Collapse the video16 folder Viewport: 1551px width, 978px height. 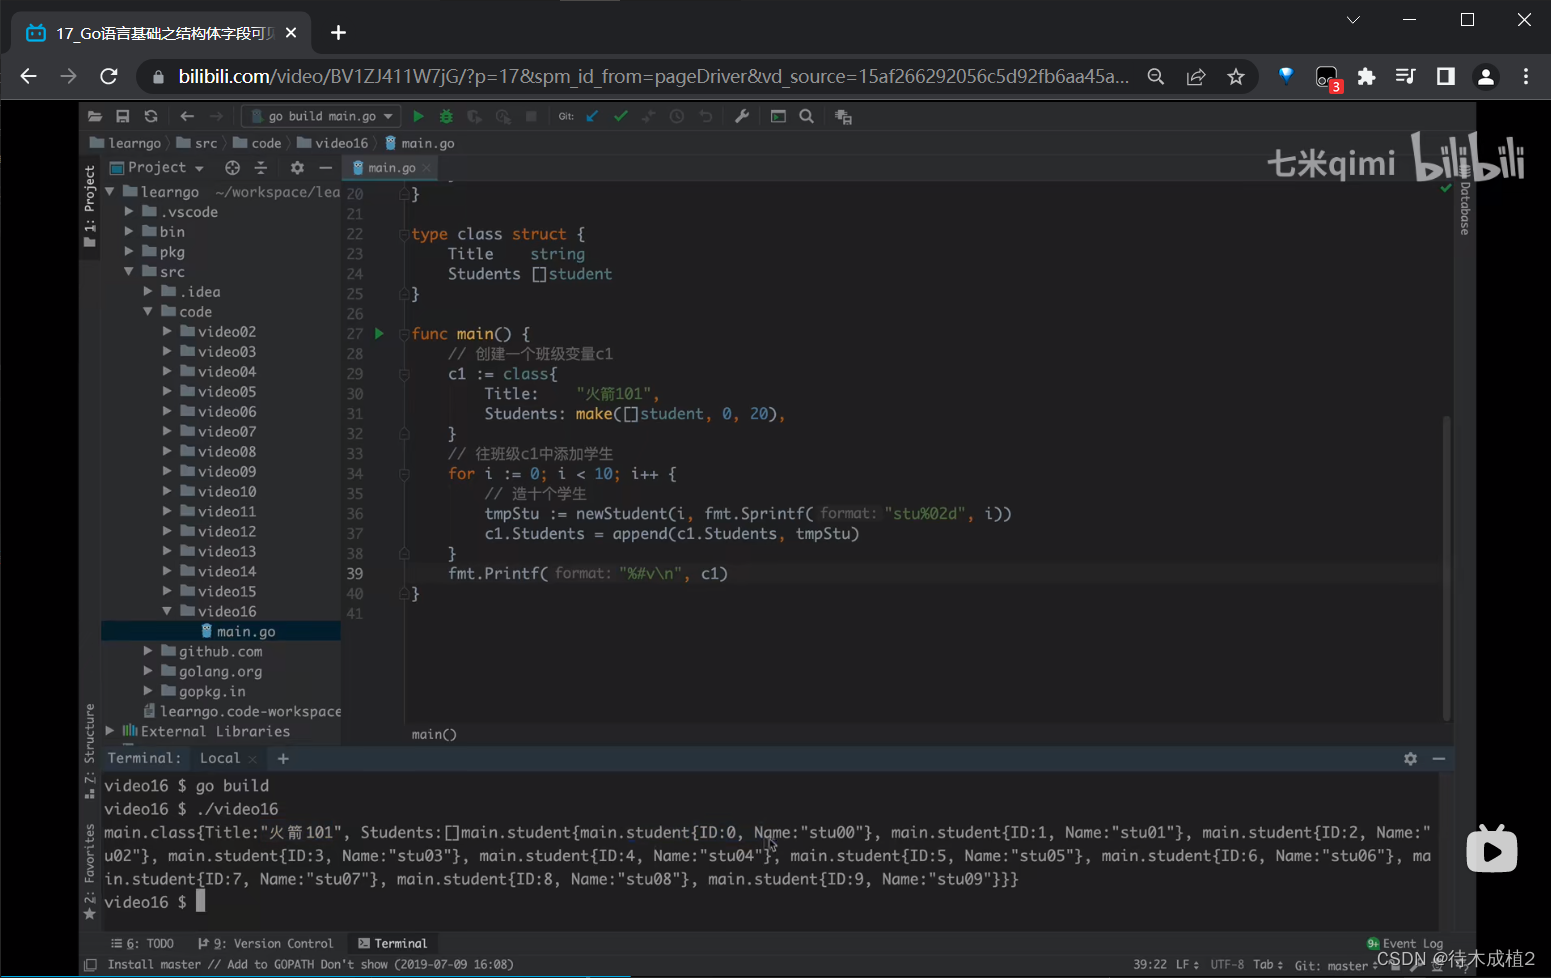[x=167, y=611]
